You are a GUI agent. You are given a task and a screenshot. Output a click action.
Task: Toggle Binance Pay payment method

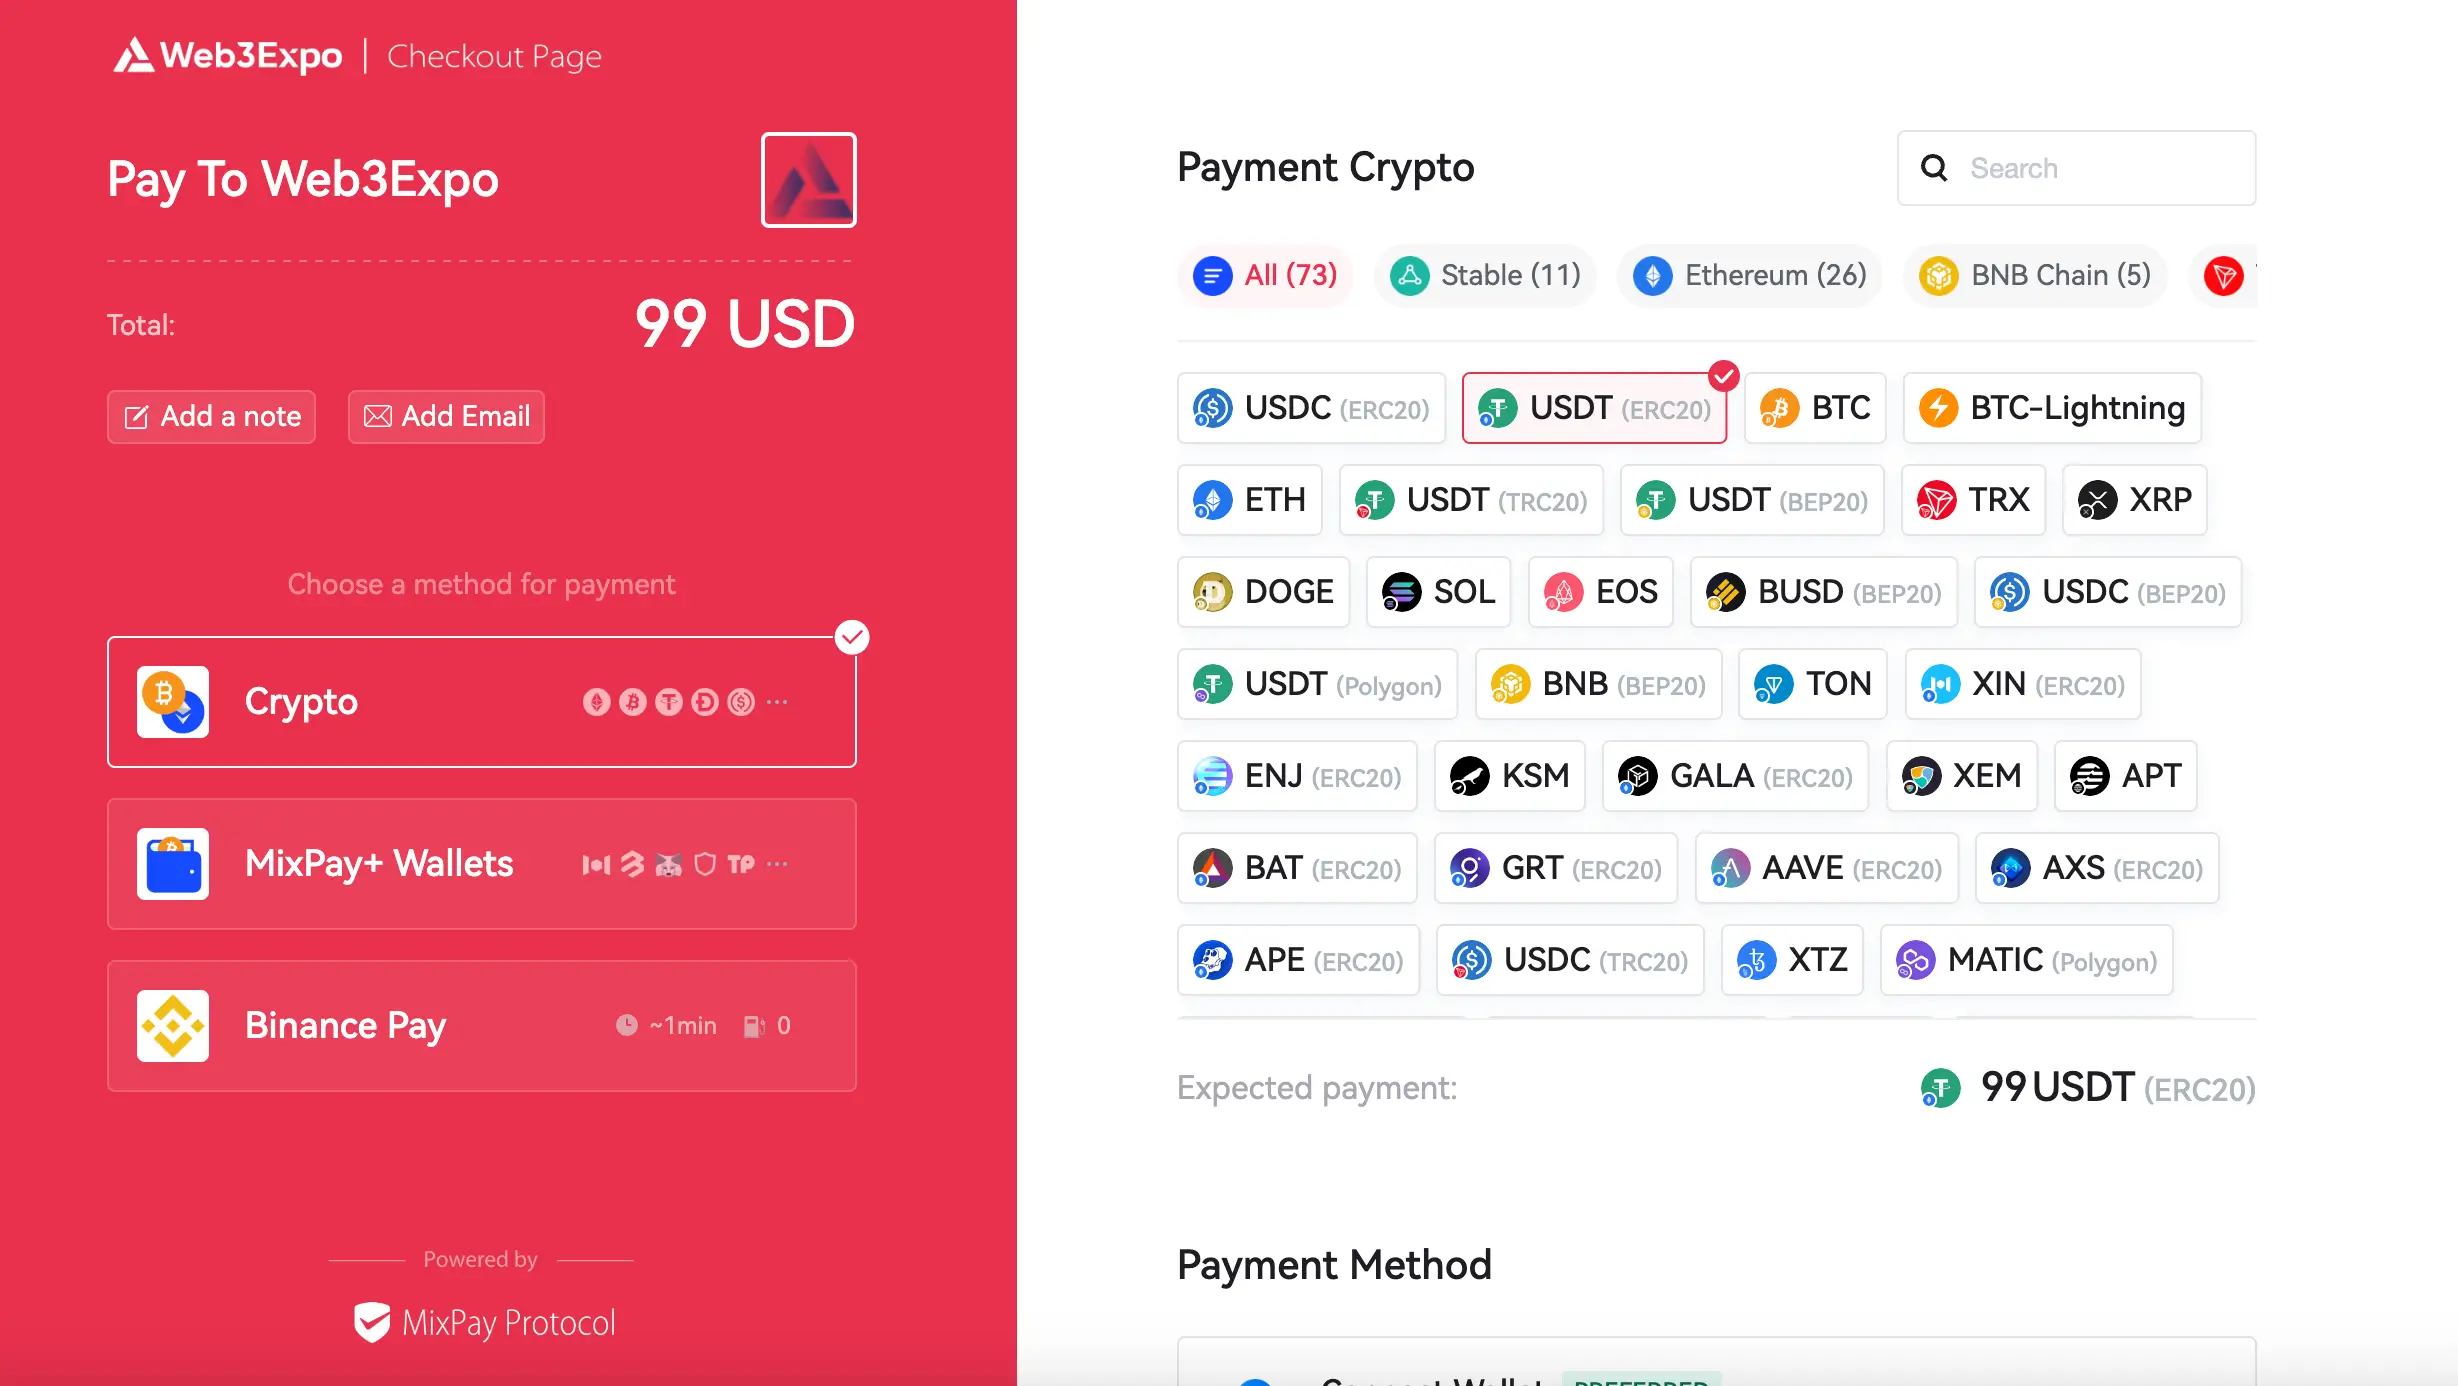(x=481, y=1025)
